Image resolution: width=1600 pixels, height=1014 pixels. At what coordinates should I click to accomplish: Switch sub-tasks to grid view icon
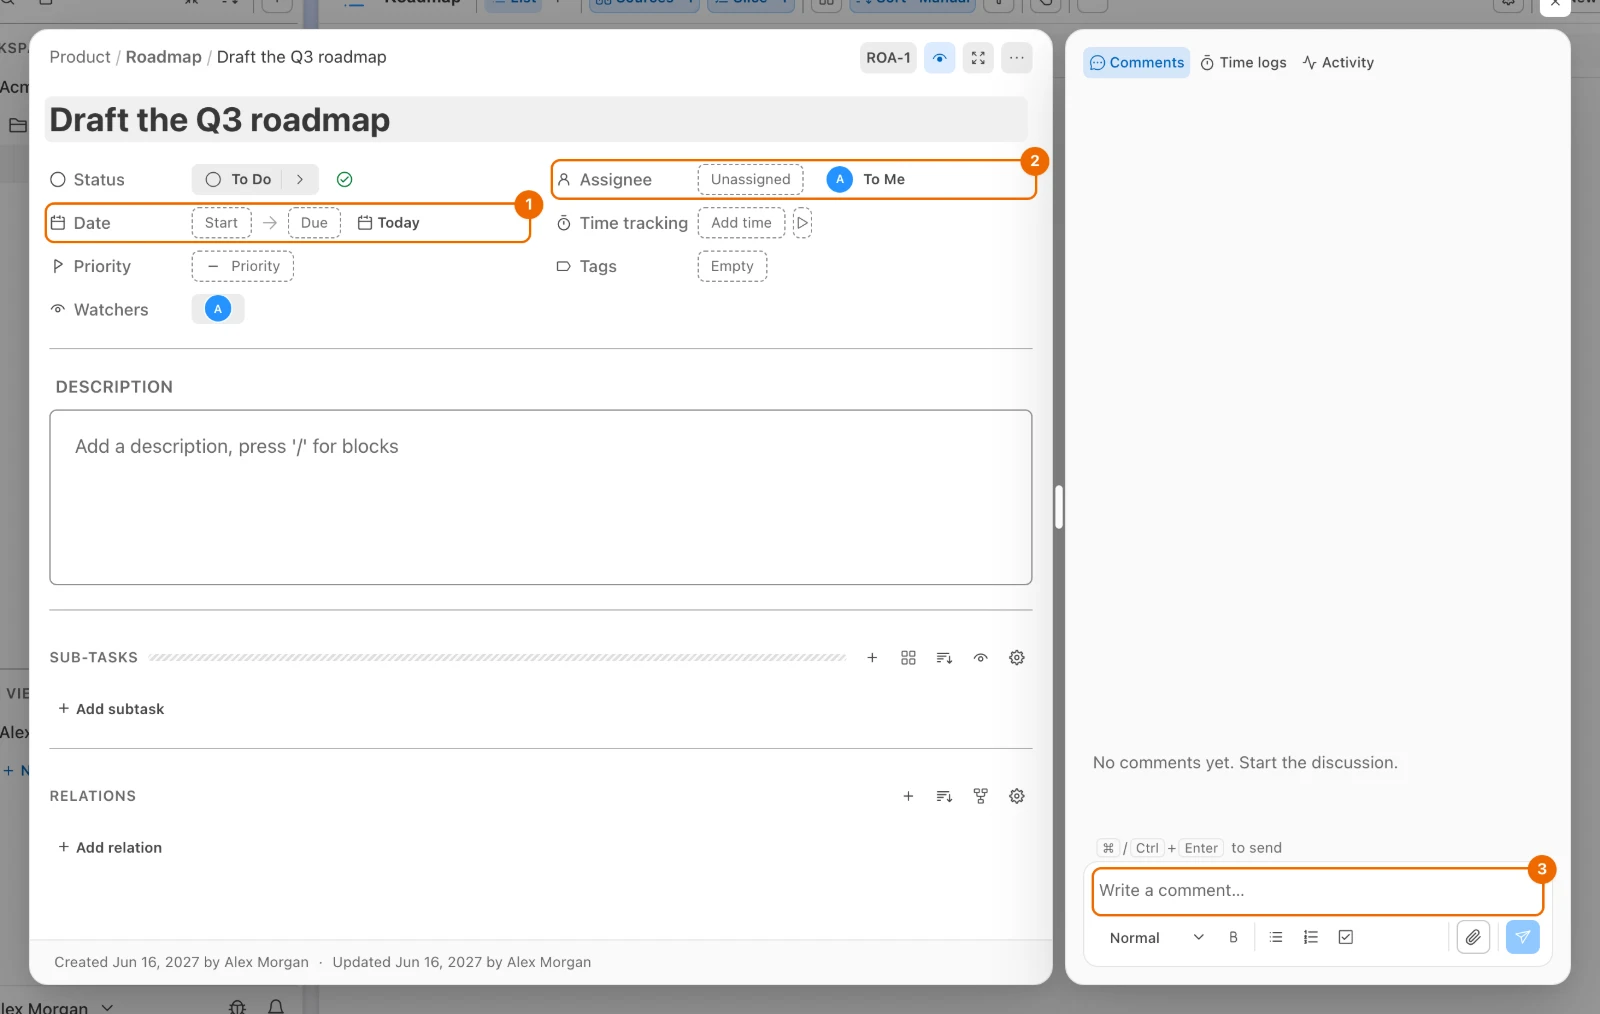[908, 658]
